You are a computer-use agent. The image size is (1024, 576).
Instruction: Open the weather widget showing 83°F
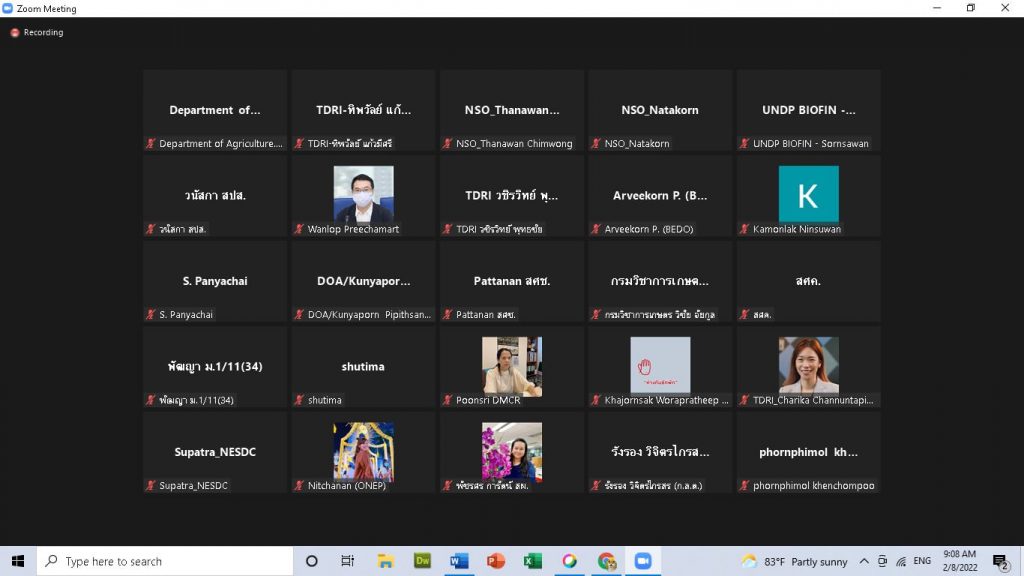coord(795,561)
